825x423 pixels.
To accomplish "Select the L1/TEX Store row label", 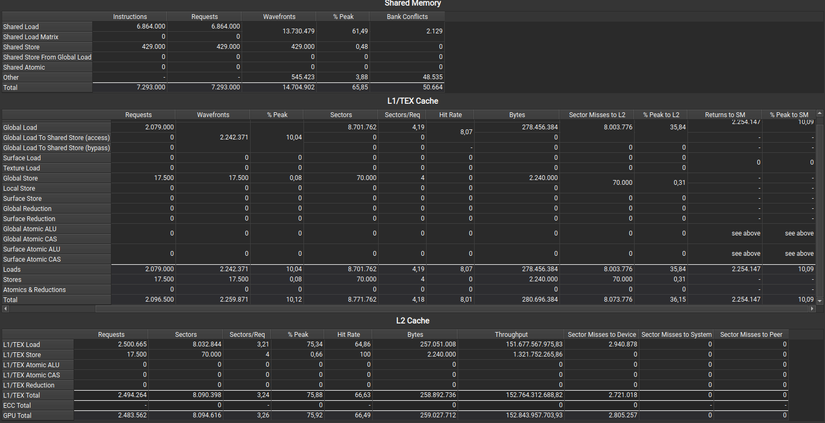I will point(38,355).
